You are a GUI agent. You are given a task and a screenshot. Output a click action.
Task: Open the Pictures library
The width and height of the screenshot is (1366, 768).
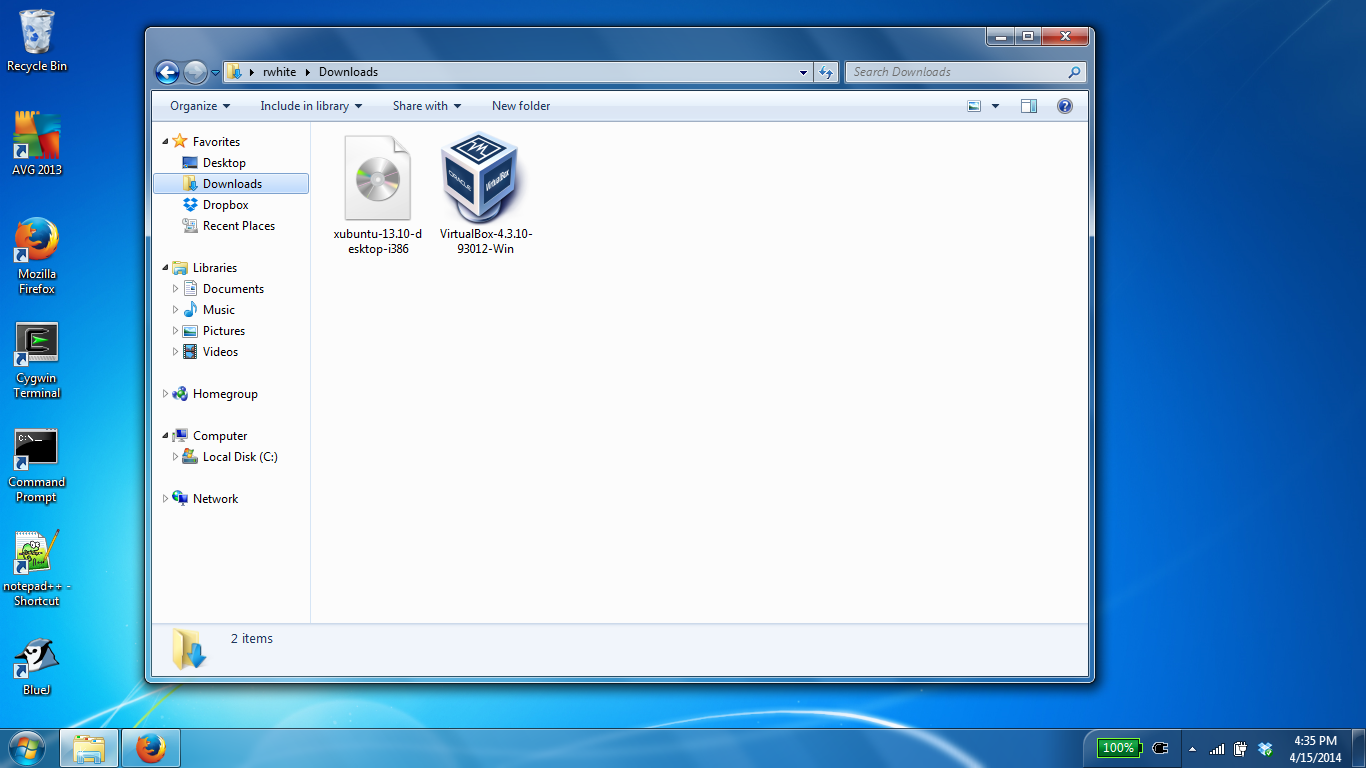click(x=224, y=331)
